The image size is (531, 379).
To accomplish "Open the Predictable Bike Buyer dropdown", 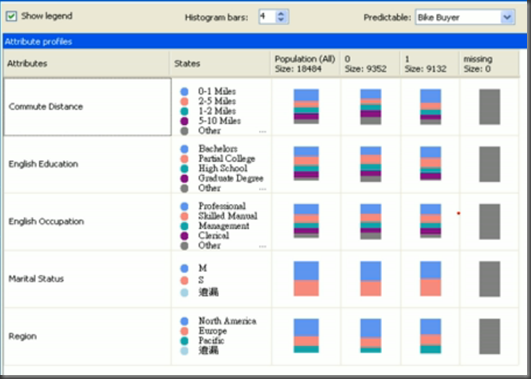I will pyautogui.click(x=507, y=17).
